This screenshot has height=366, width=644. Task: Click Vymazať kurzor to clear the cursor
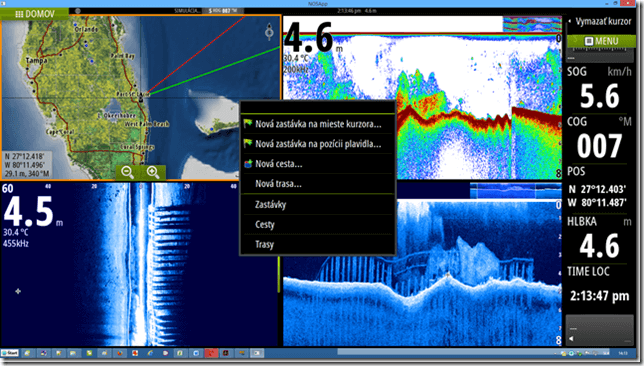(x=603, y=21)
